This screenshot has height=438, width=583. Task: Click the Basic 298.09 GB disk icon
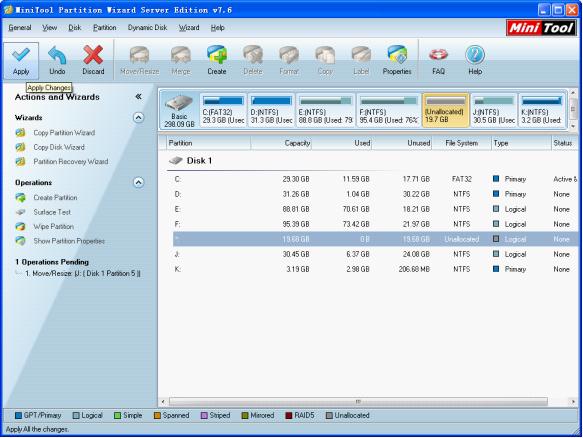click(179, 103)
